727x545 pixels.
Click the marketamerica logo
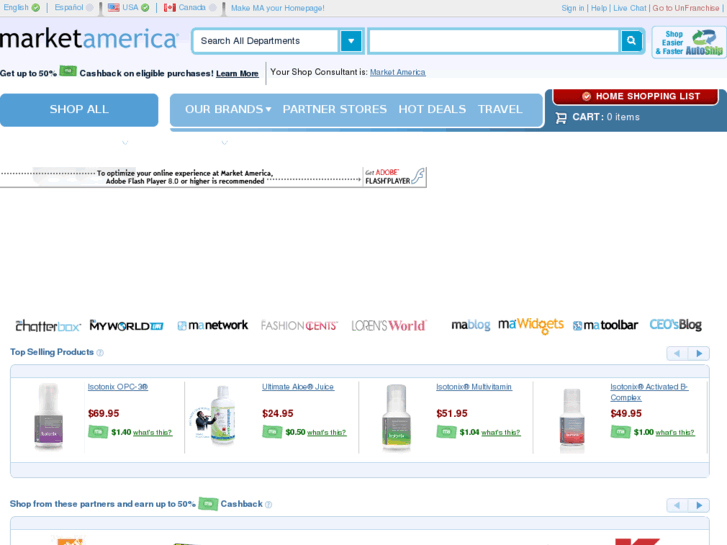89,39
